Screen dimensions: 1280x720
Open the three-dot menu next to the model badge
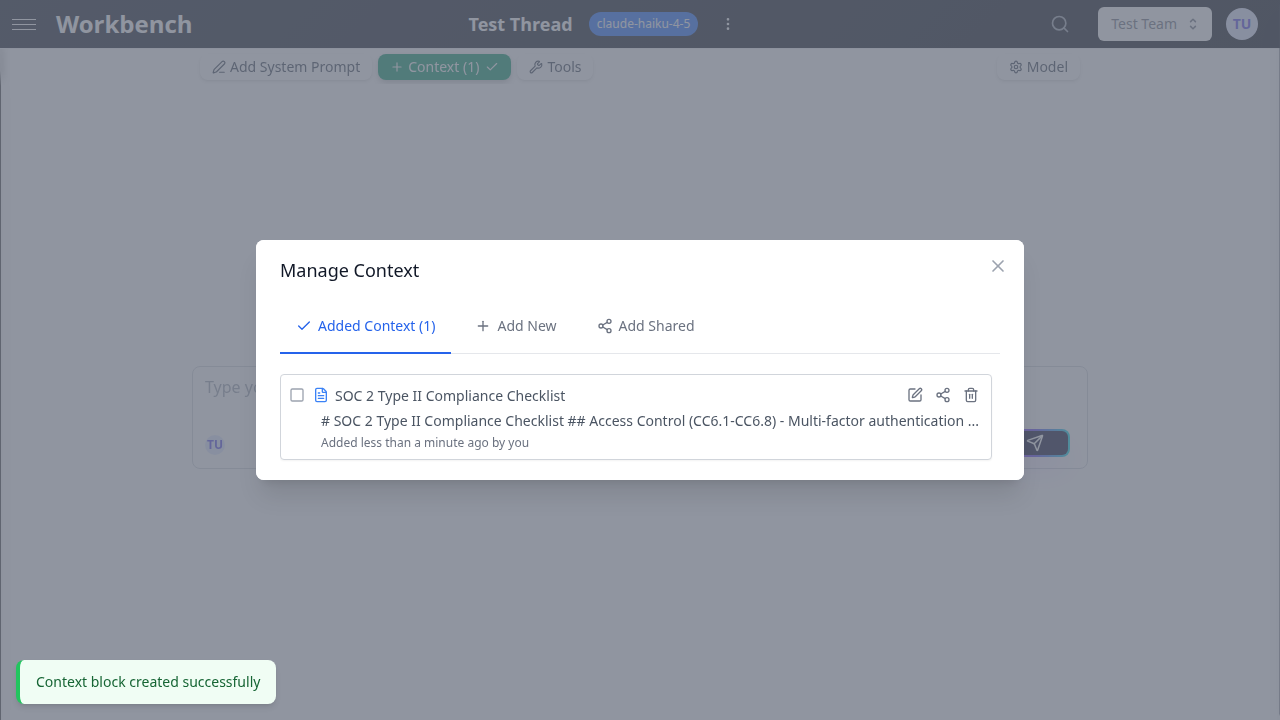727,23
